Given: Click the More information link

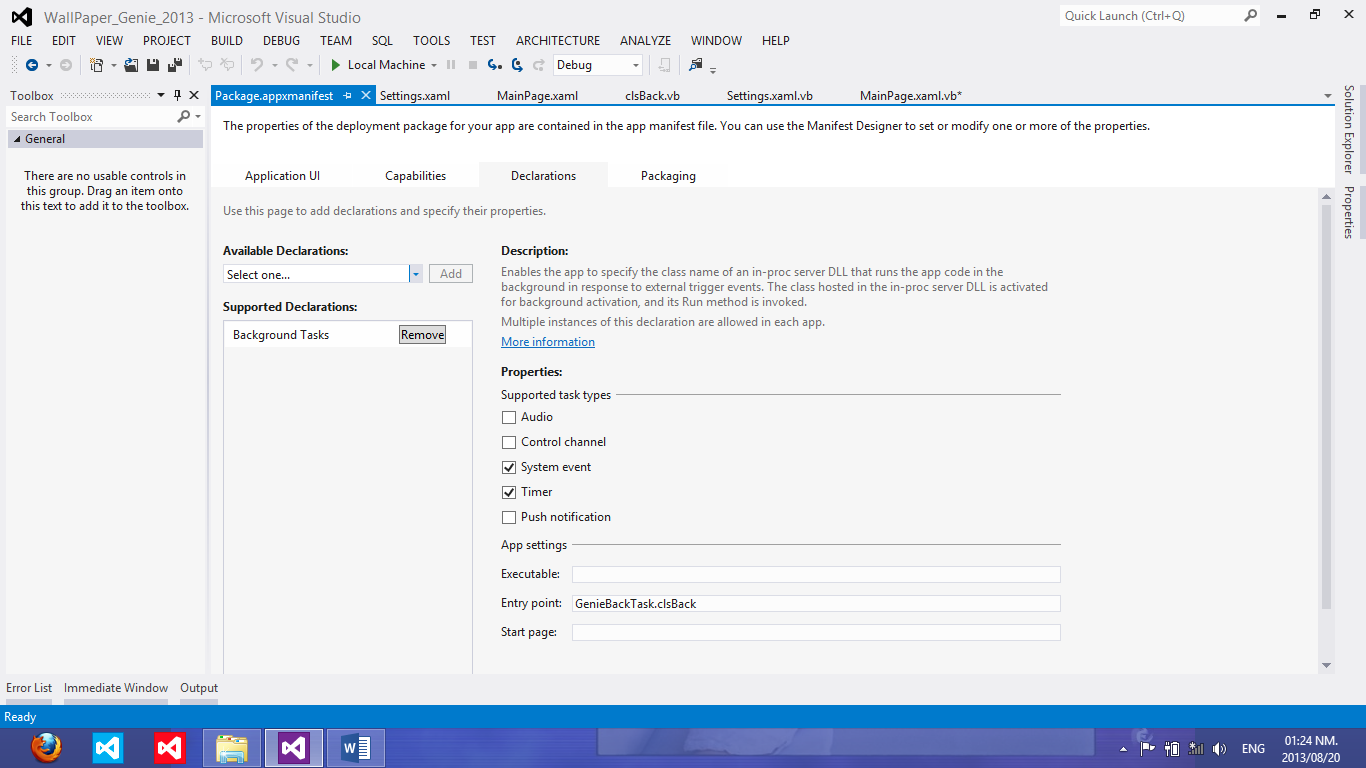Looking at the screenshot, I should tap(548, 342).
